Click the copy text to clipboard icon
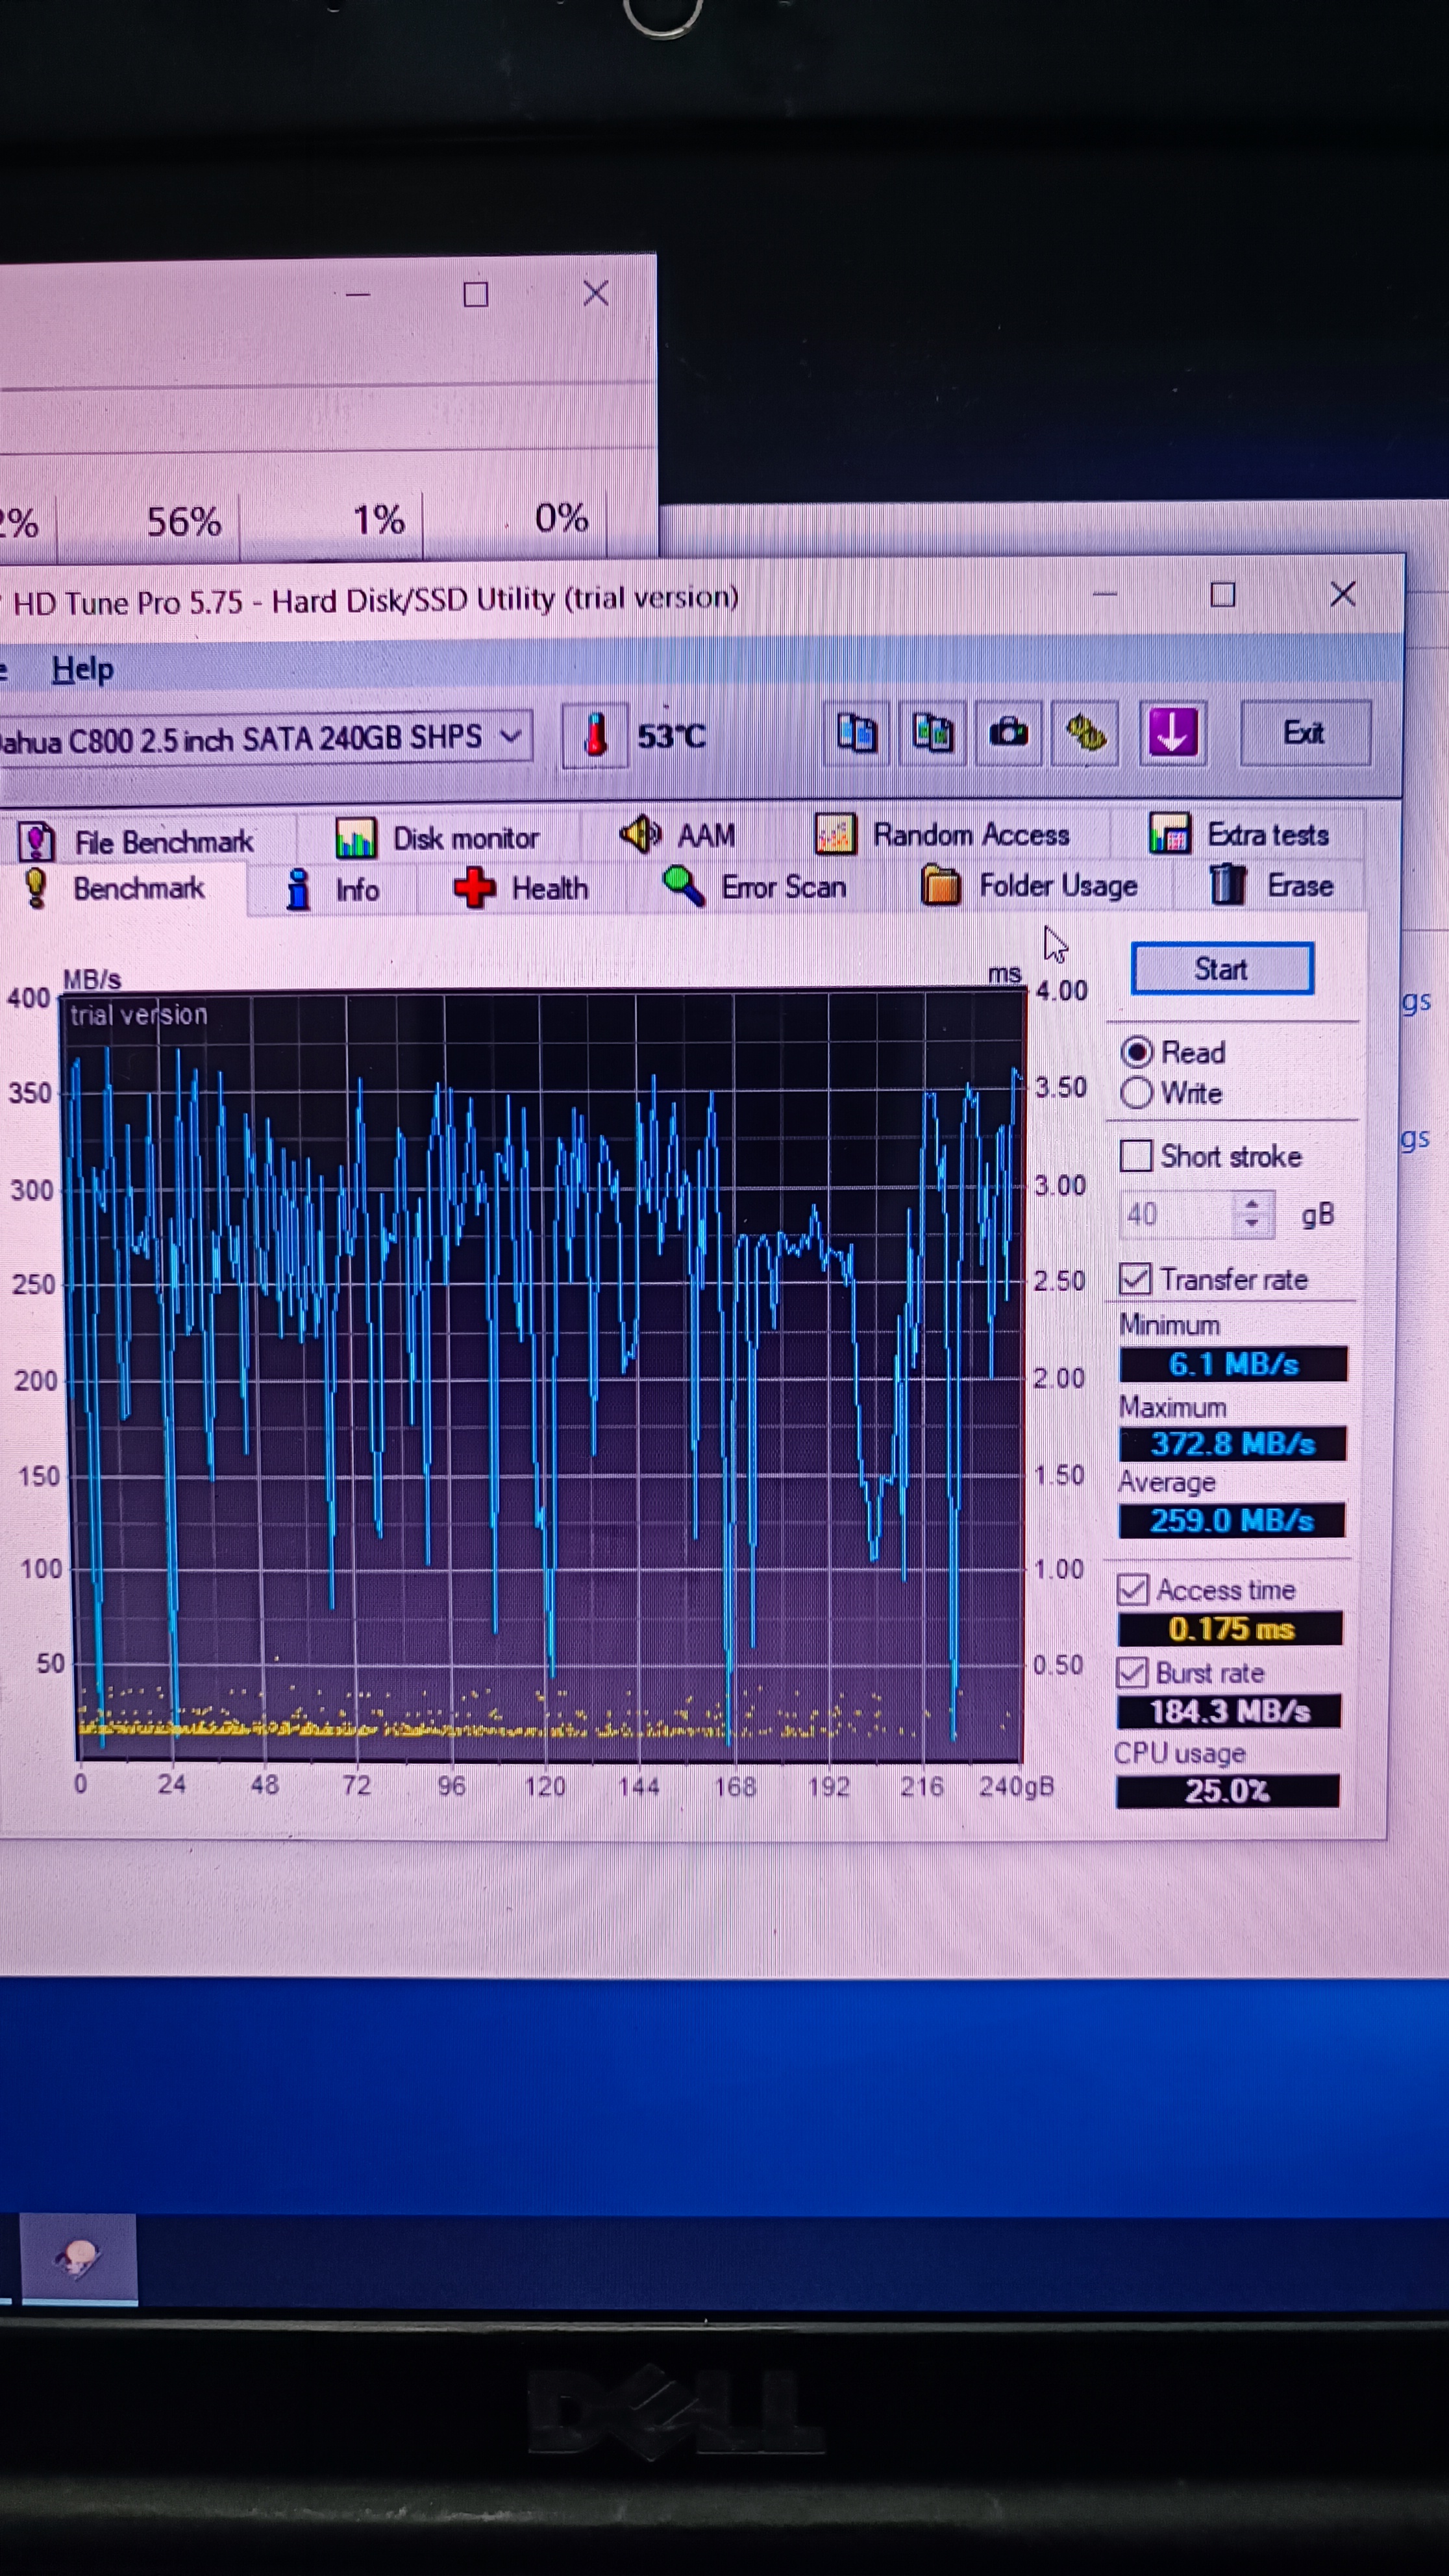The width and height of the screenshot is (1449, 2576). pyautogui.click(x=856, y=733)
